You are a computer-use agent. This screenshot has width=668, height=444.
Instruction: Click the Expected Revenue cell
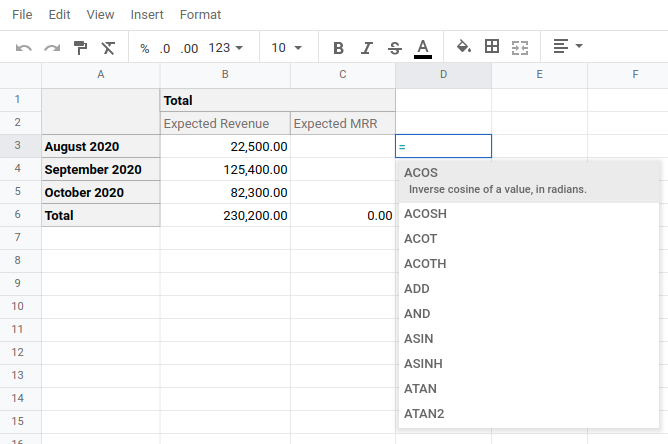pos(225,124)
